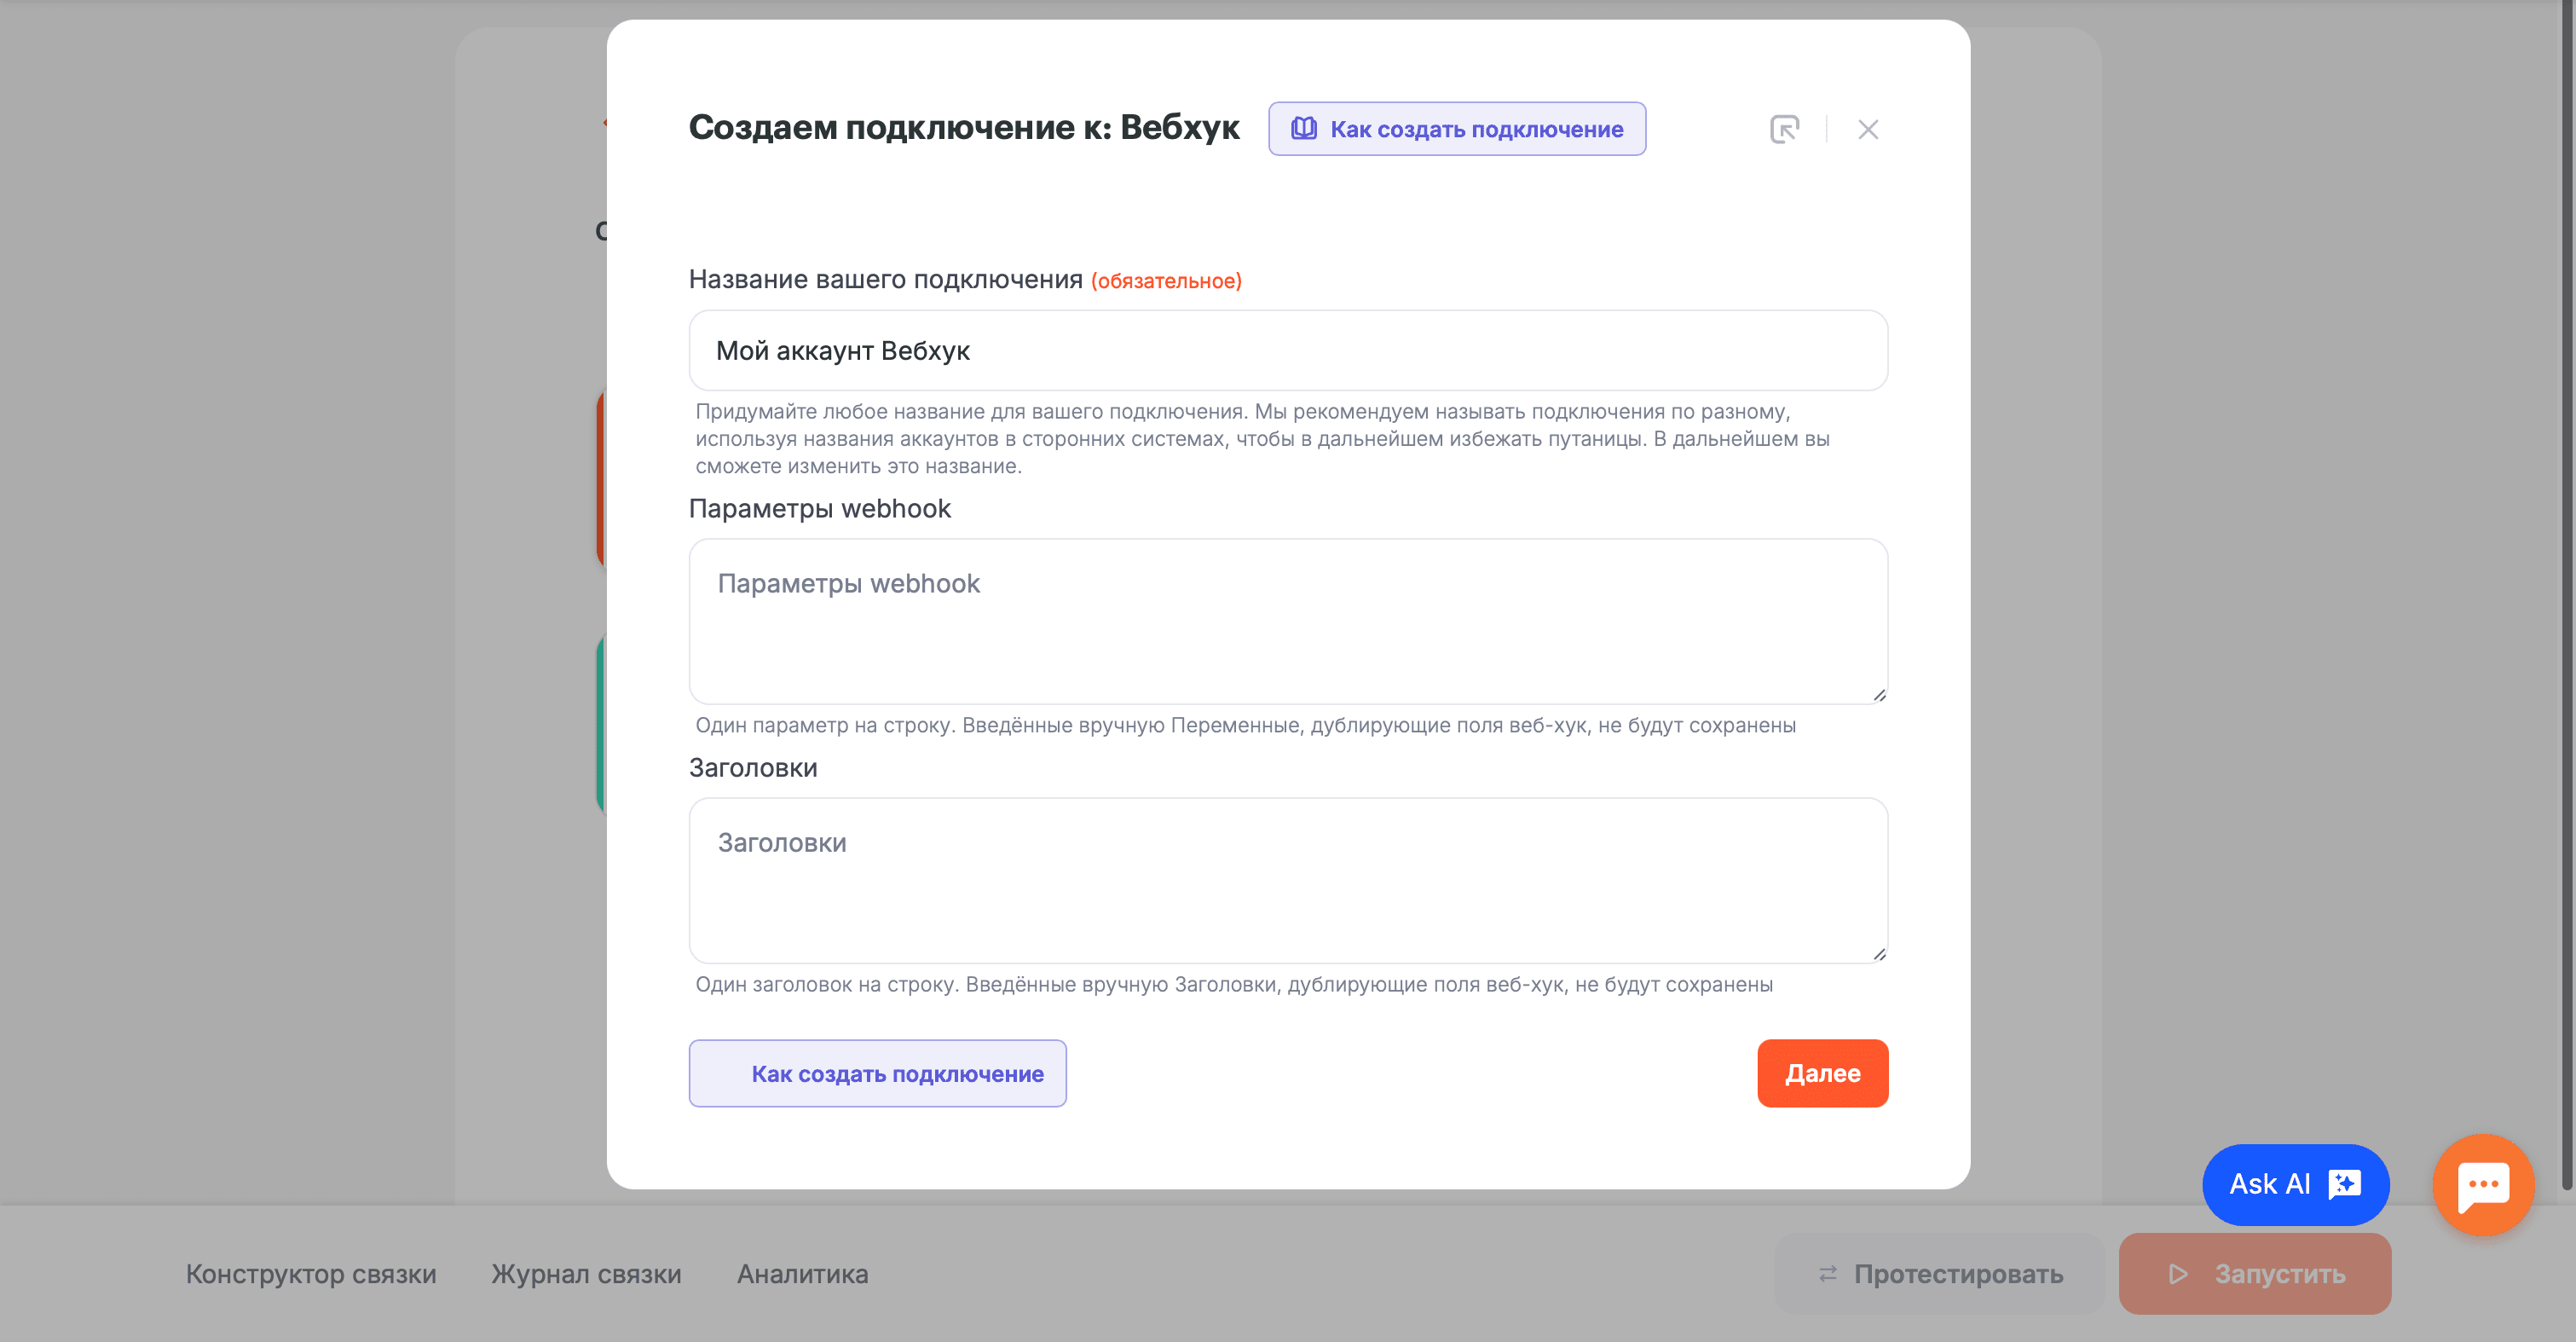Image resolution: width=2576 pixels, height=1342 pixels.
Task: Close the Вебхук connection dialog
Action: tap(1868, 129)
